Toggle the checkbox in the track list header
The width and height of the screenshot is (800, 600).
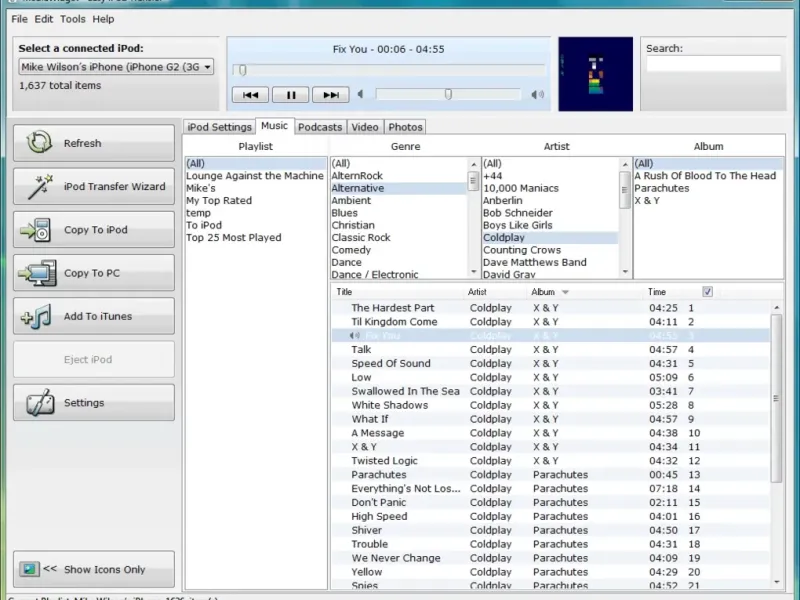(x=708, y=292)
